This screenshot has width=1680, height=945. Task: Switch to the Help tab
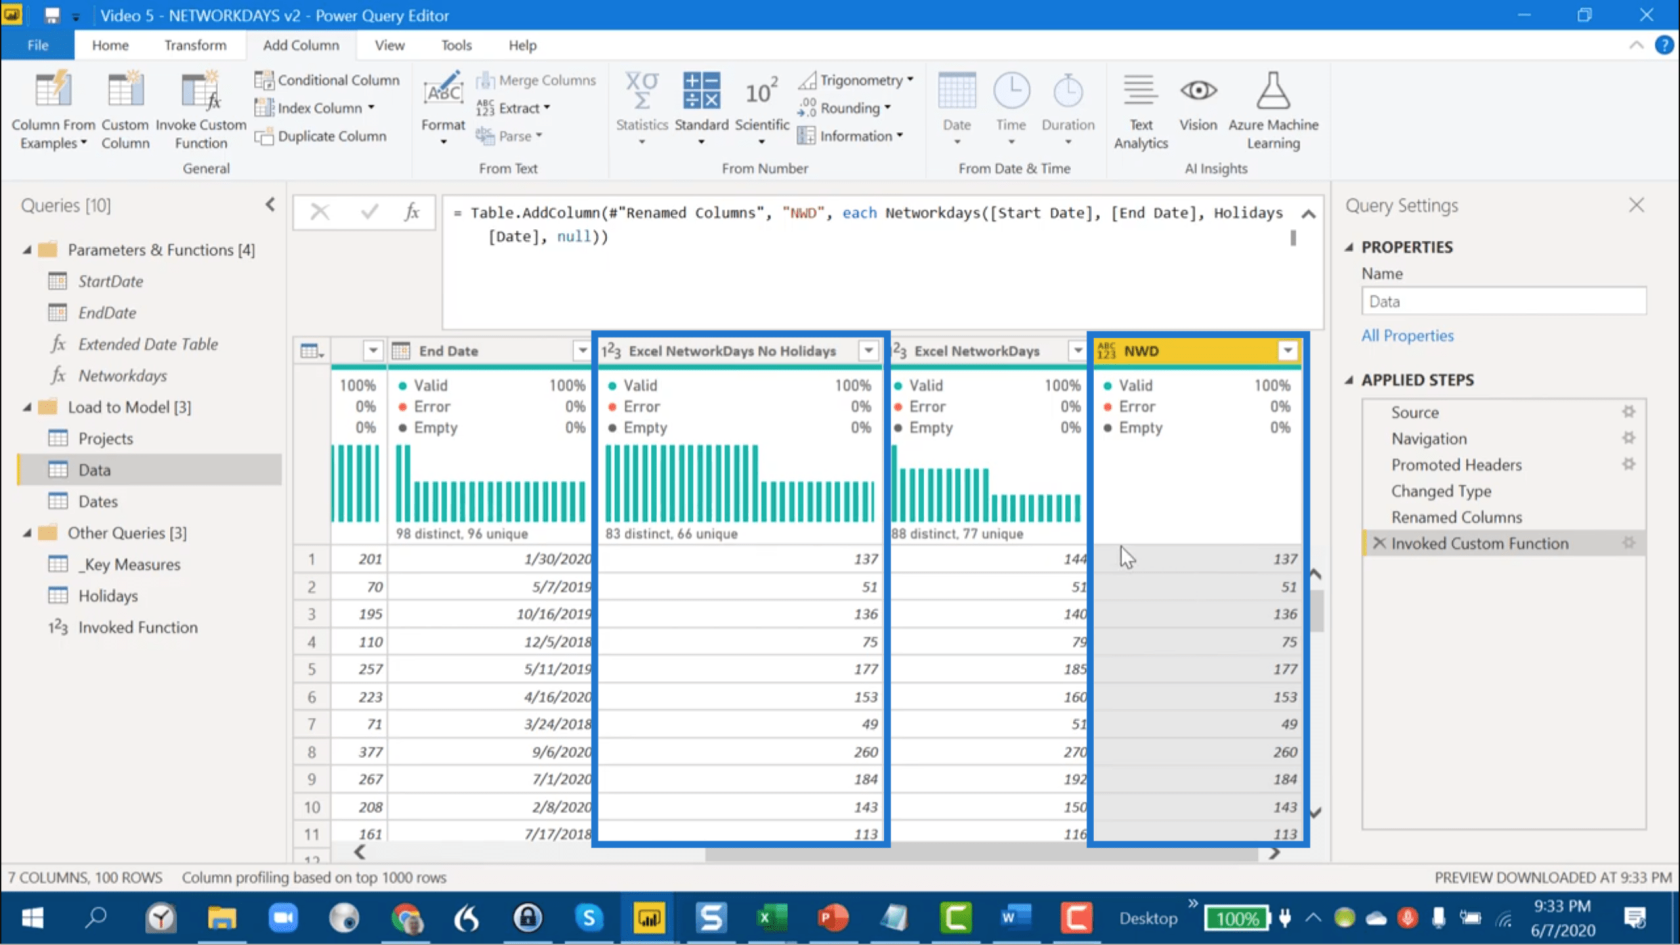click(x=522, y=45)
